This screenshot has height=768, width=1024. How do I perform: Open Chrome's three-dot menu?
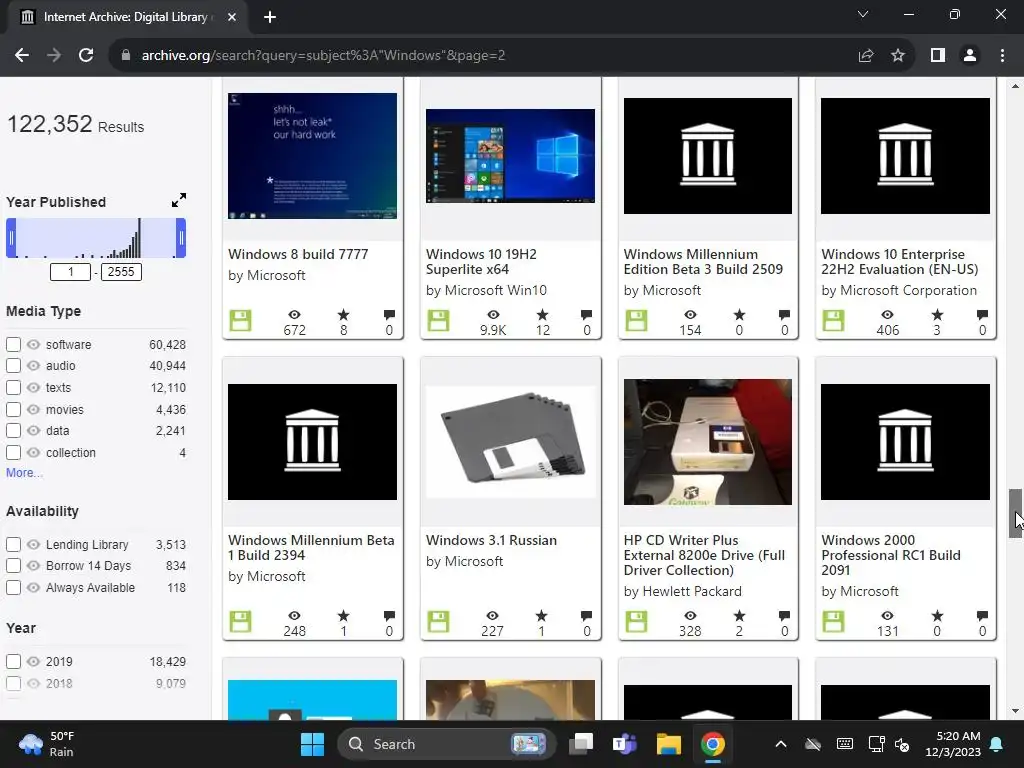(1002, 56)
